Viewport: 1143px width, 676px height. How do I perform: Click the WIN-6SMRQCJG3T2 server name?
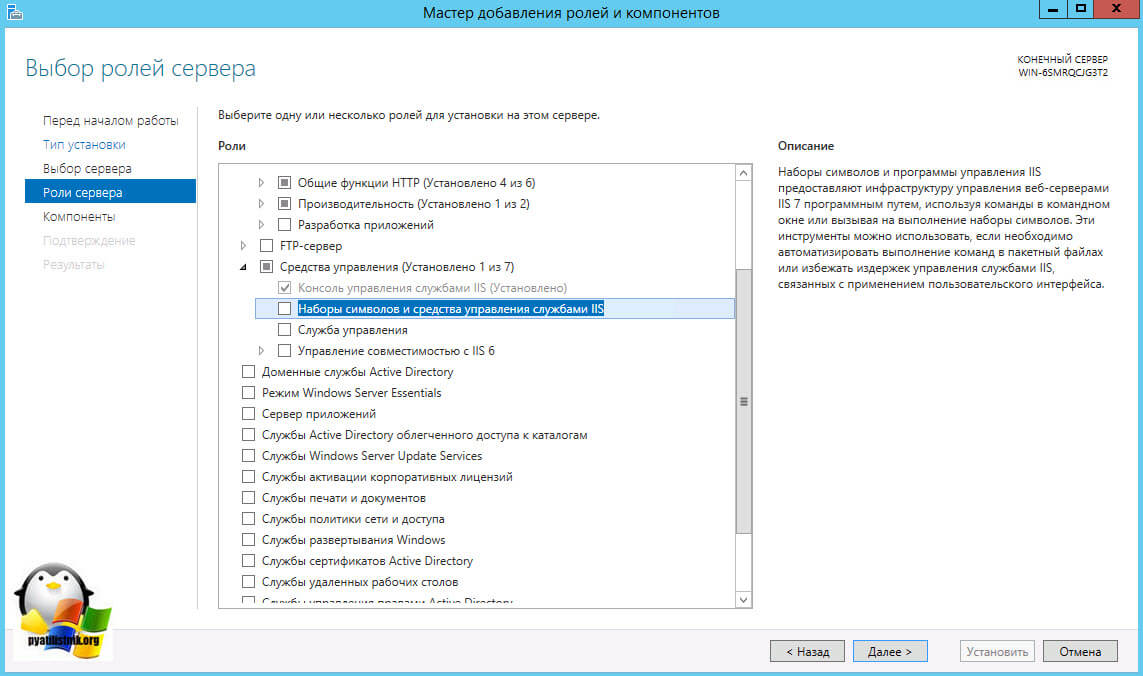(x=1063, y=73)
